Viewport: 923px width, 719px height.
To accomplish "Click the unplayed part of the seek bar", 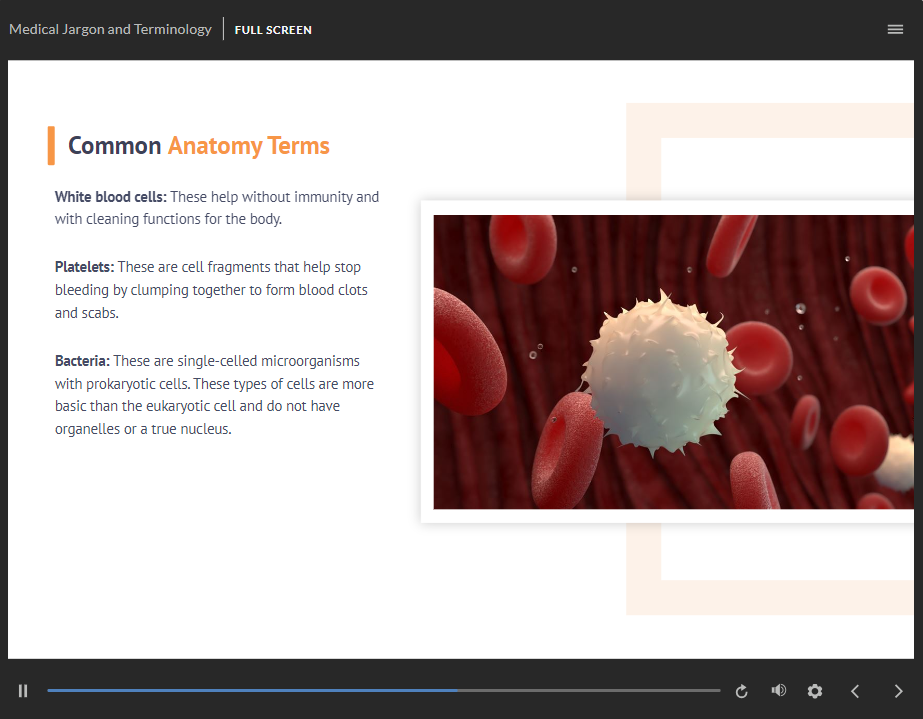I will coord(590,691).
